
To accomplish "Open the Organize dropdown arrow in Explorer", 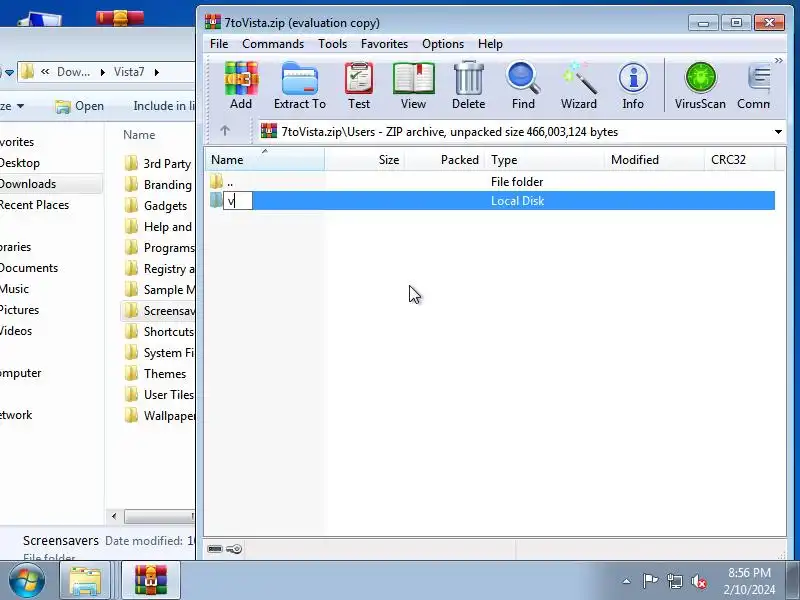I will click(x=20, y=106).
